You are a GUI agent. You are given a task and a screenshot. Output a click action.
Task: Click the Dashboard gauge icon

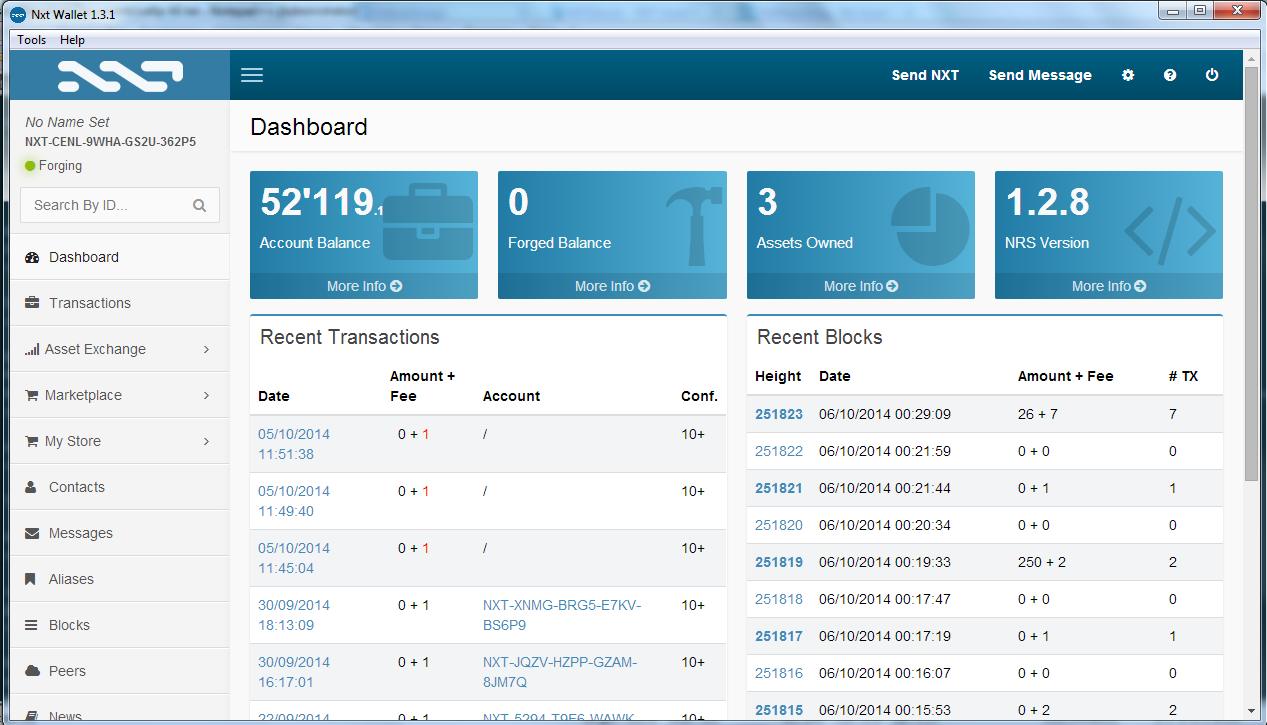coord(31,257)
